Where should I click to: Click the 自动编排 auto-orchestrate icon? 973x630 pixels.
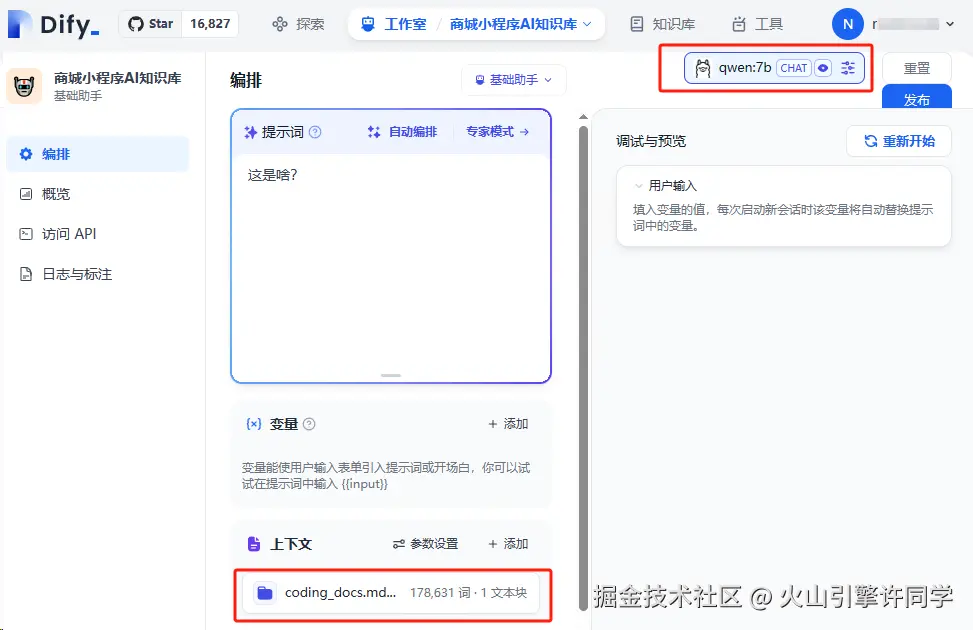[372, 131]
